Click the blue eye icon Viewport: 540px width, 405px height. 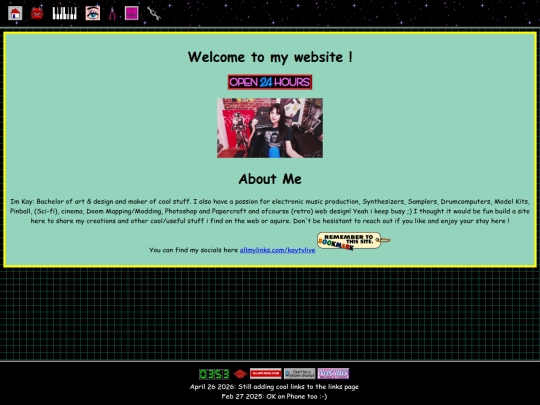coord(93,13)
